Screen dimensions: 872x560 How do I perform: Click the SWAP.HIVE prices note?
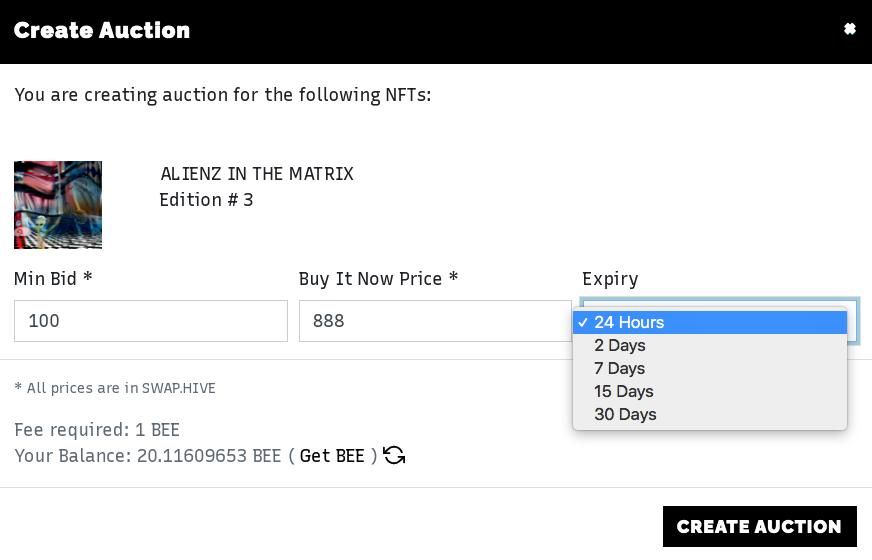(115, 388)
